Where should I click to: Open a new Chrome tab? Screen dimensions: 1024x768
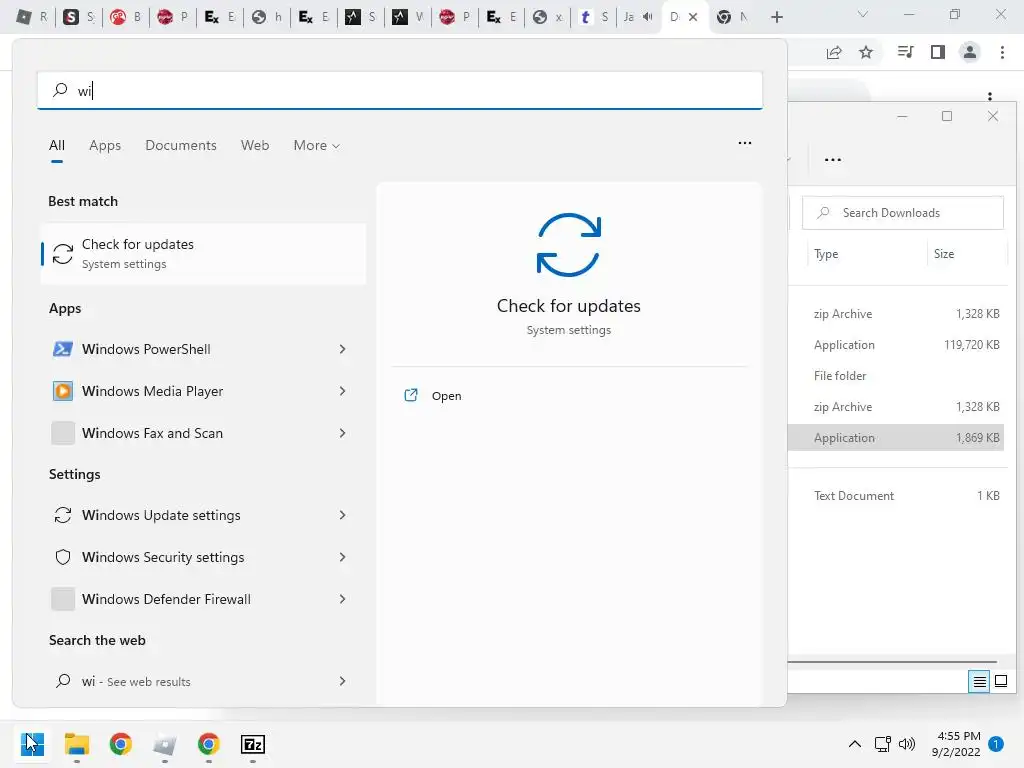click(776, 17)
